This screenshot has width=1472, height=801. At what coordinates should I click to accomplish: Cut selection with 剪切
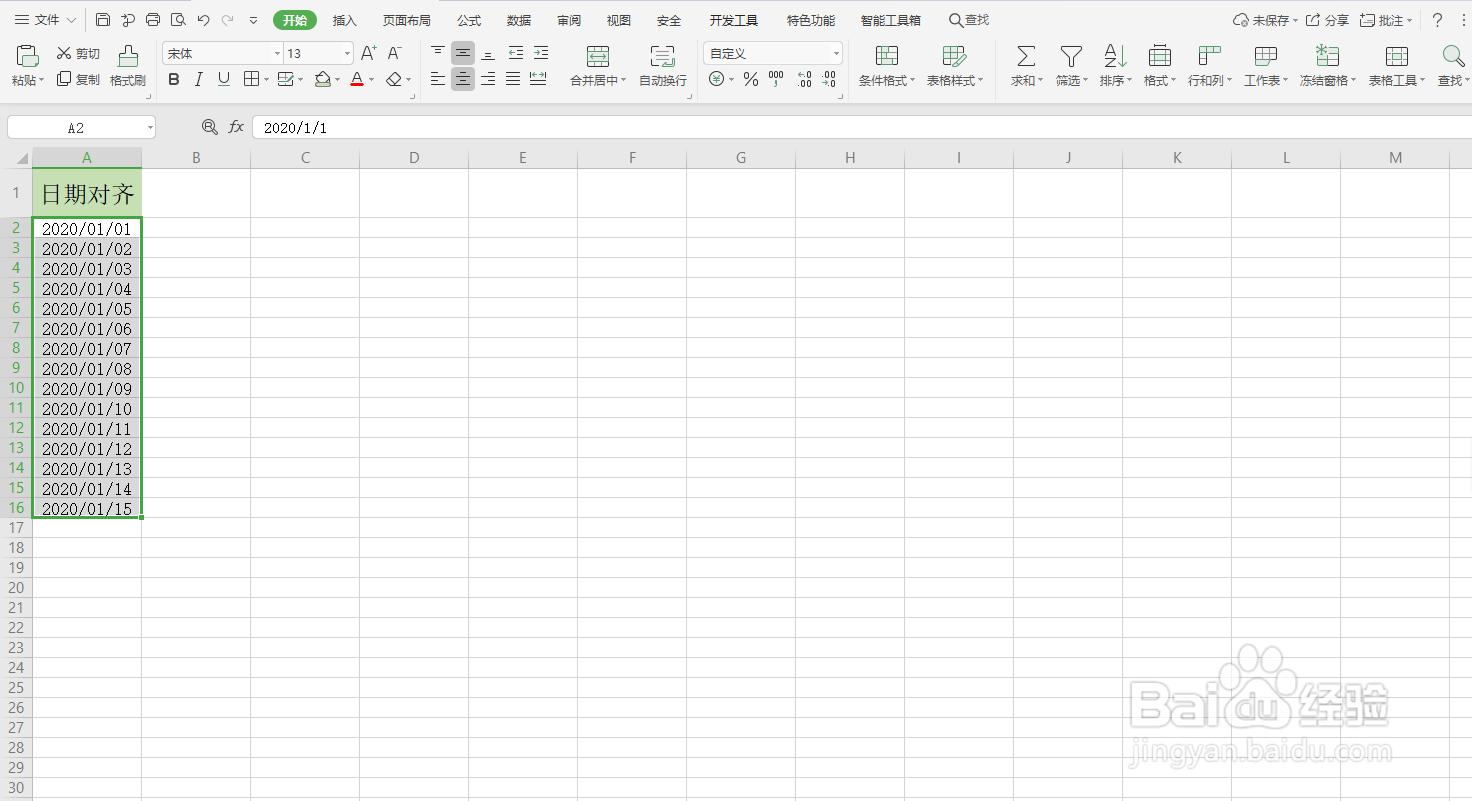pyautogui.click(x=78, y=53)
